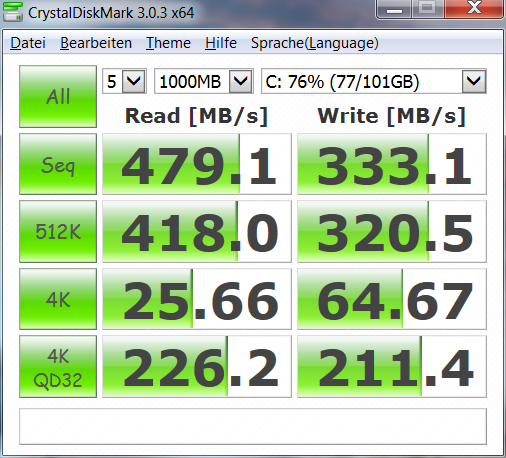Click the empty comment field at bottom
Viewport: 506px width, 458px height.
point(253,426)
